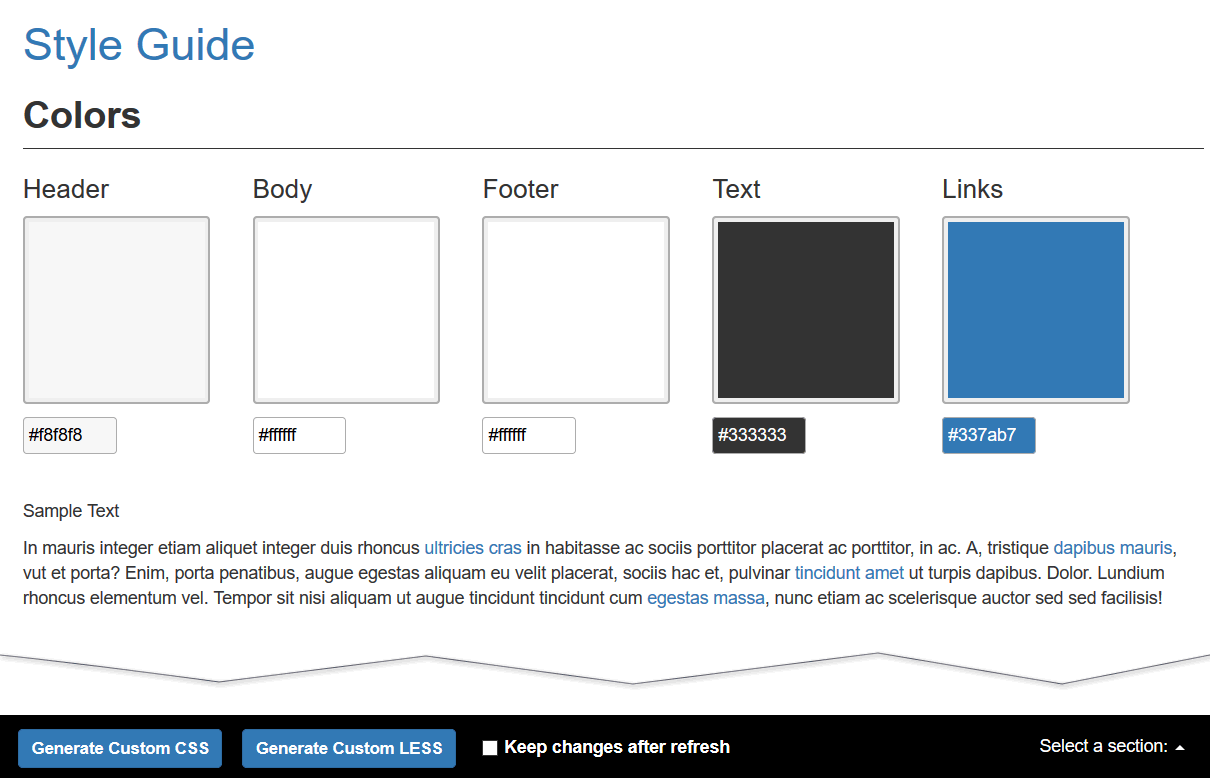Click the Header color swatch
Image resolution: width=1210 pixels, height=779 pixels.
(x=116, y=310)
